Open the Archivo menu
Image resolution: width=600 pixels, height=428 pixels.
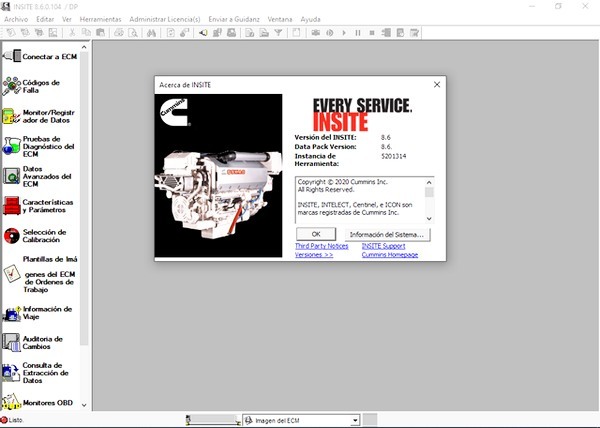click(16, 19)
